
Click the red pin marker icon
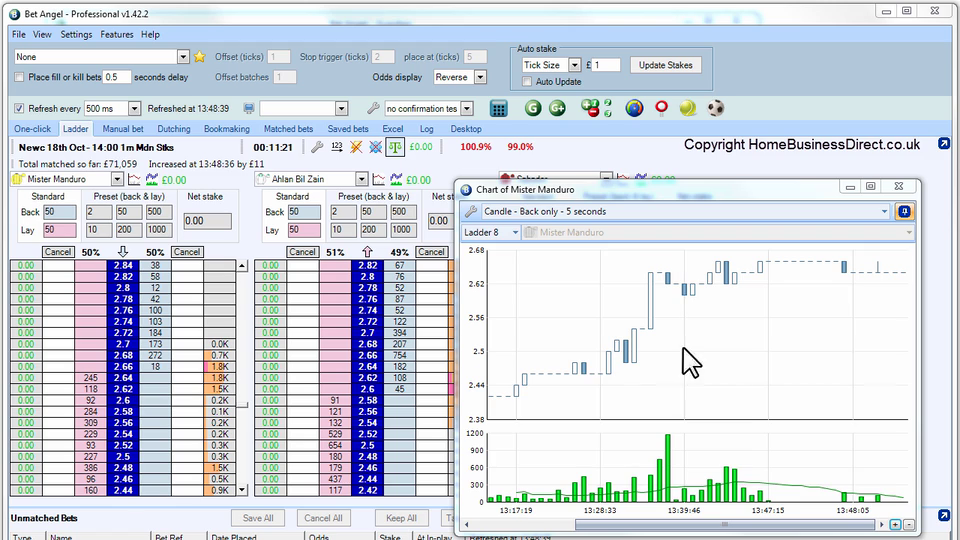pyautogui.click(x=661, y=108)
